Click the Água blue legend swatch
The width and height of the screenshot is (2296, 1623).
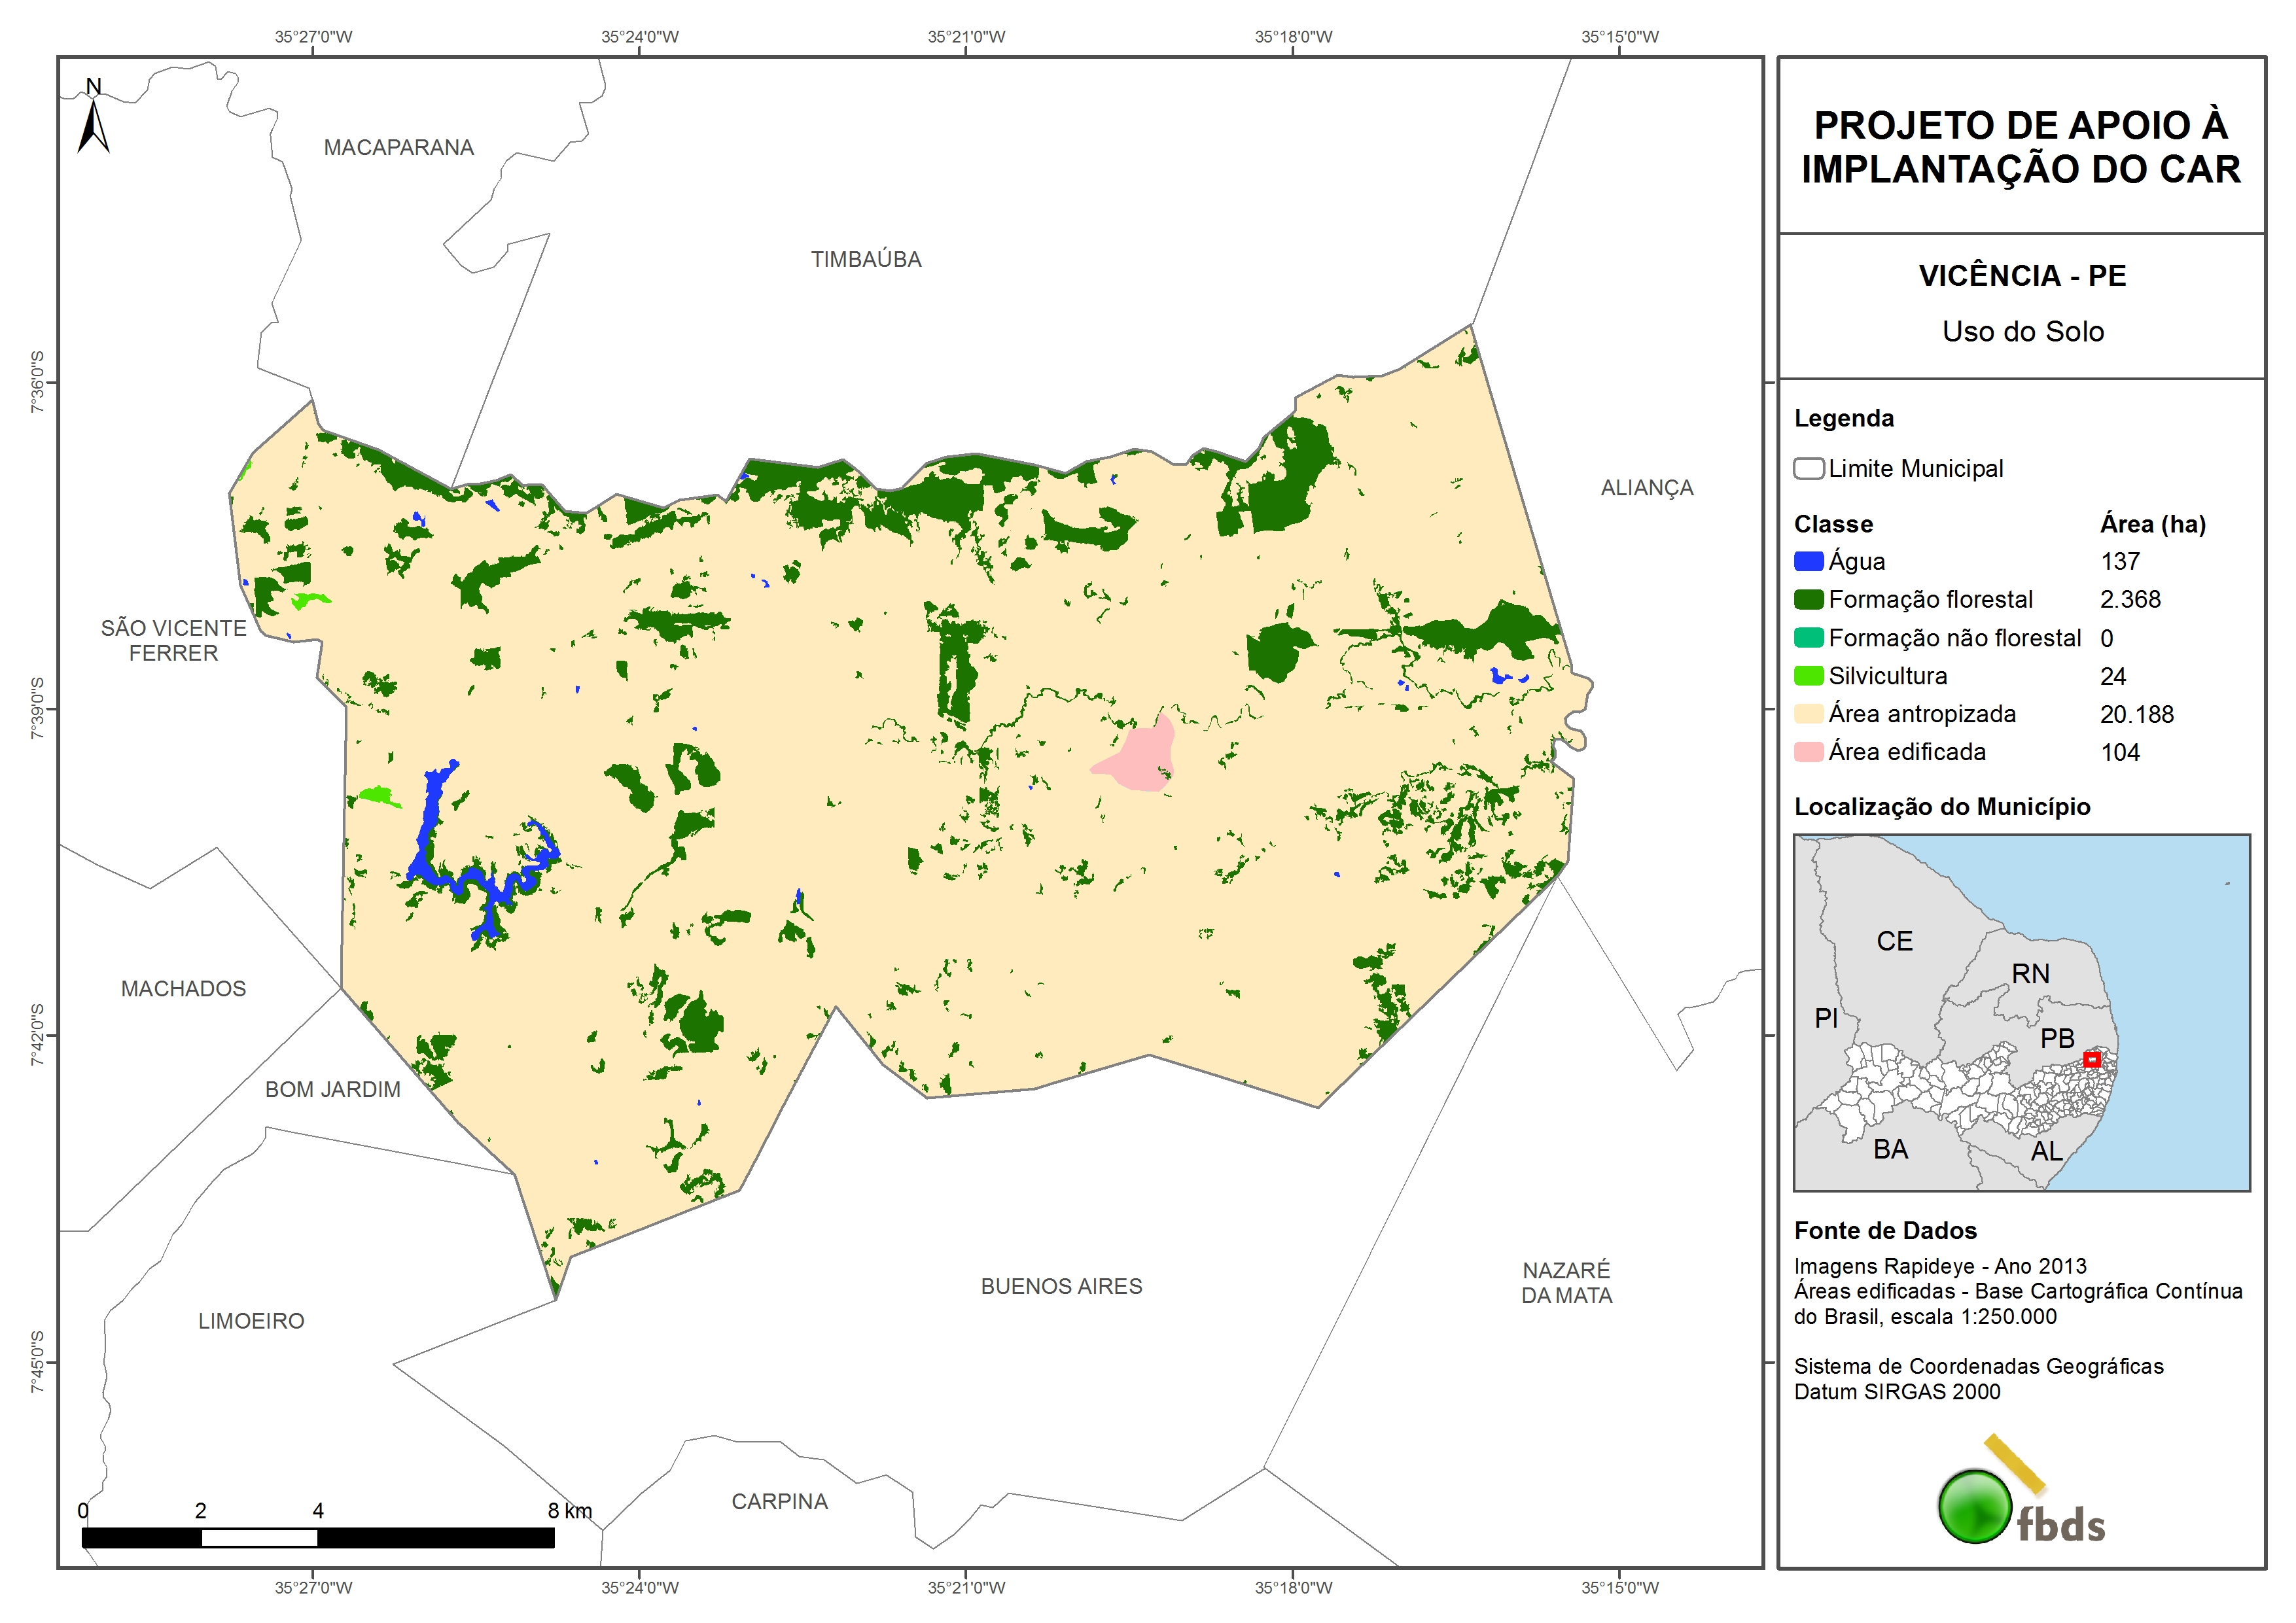coord(1808,561)
